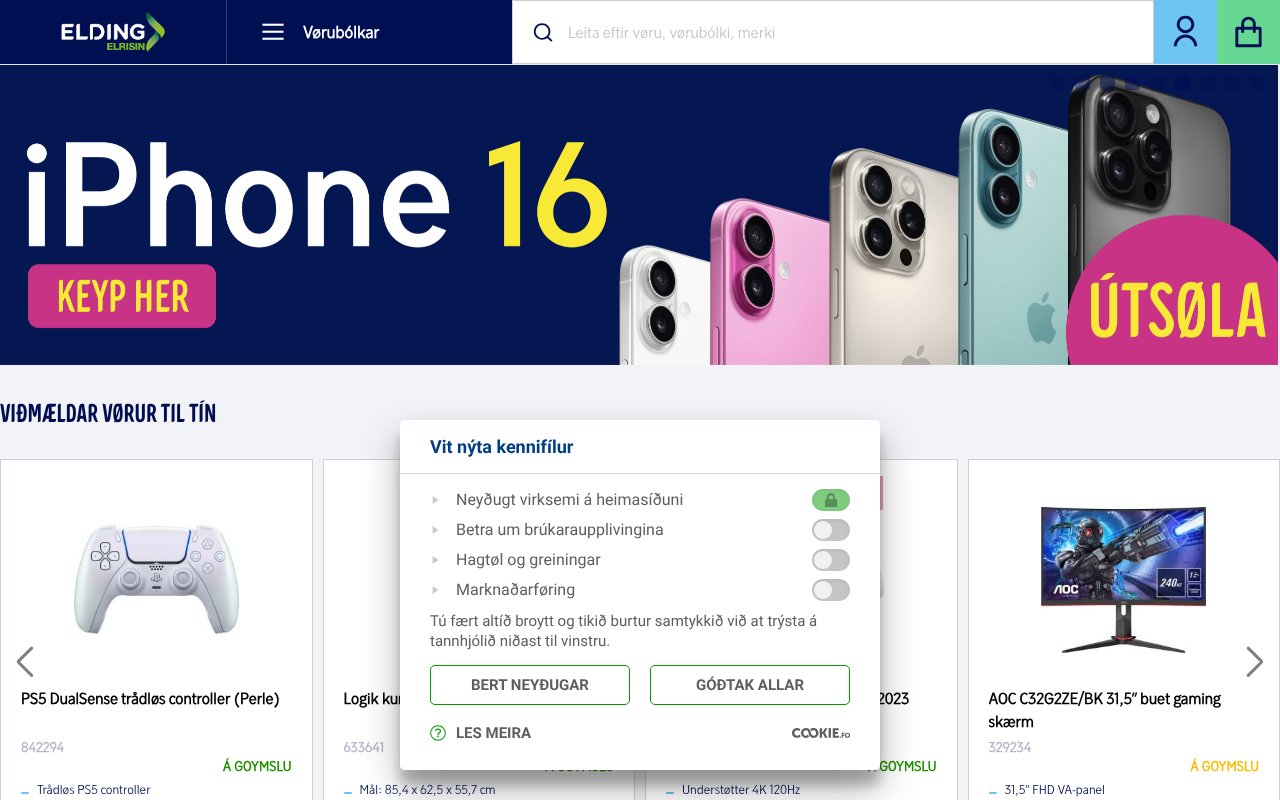1280x800 pixels.
Task: Click the search magnifier icon
Action: click(543, 32)
